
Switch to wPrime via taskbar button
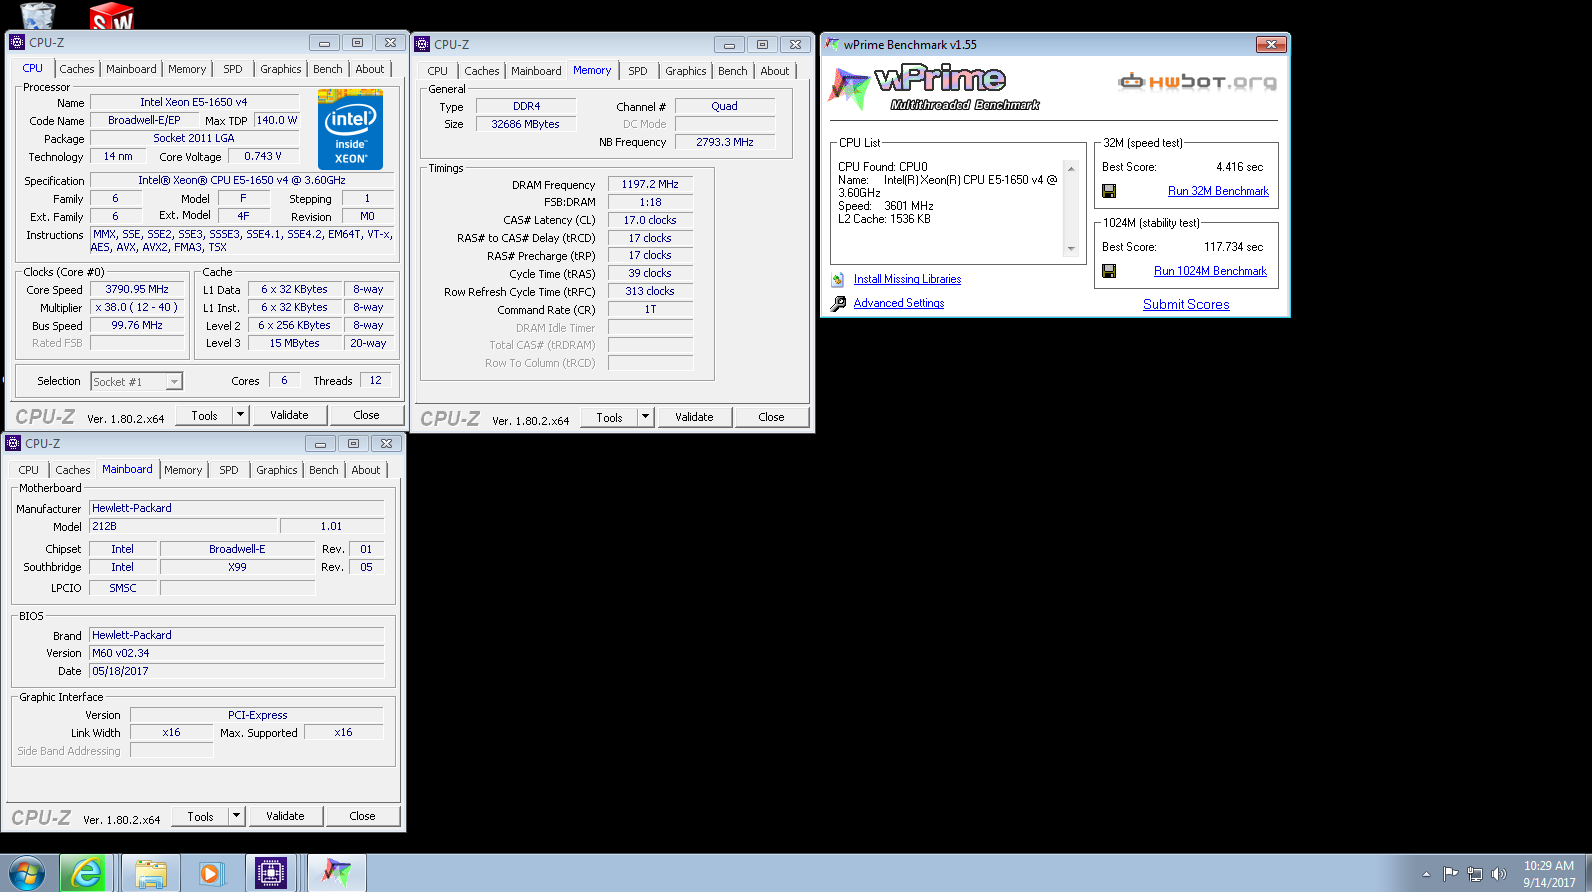[336, 873]
